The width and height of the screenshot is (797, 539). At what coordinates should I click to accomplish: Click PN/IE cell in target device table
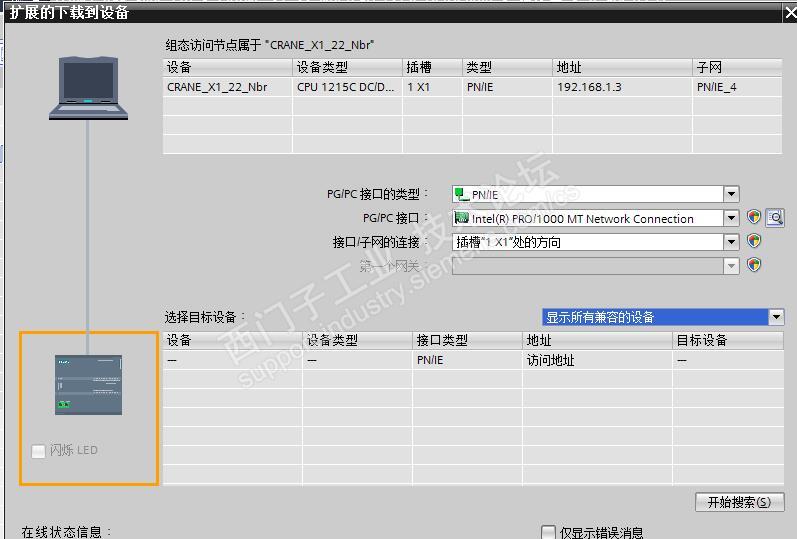coord(467,360)
